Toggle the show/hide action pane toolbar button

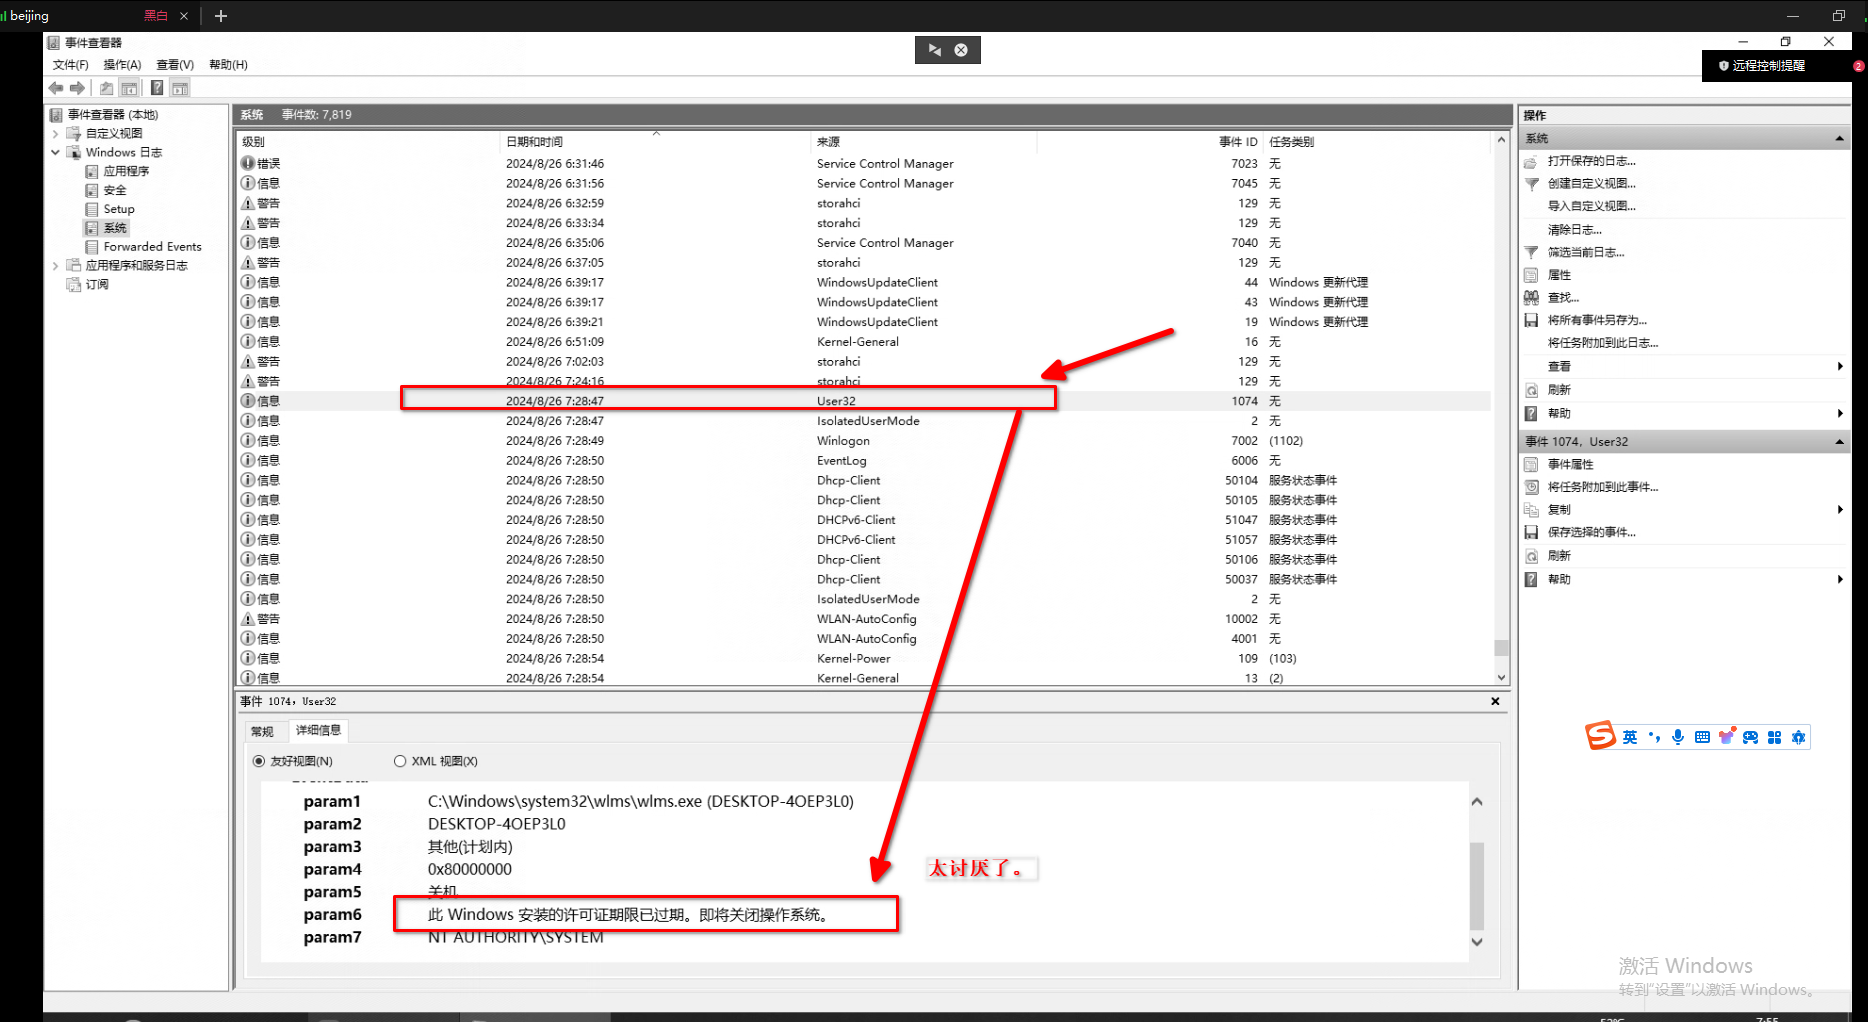point(180,88)
